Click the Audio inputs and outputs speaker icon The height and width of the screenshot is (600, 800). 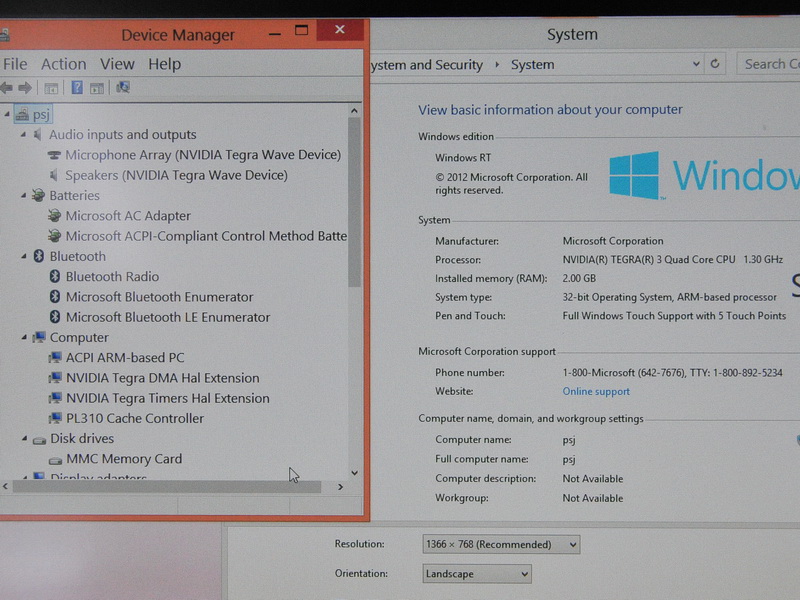[38, 135]
